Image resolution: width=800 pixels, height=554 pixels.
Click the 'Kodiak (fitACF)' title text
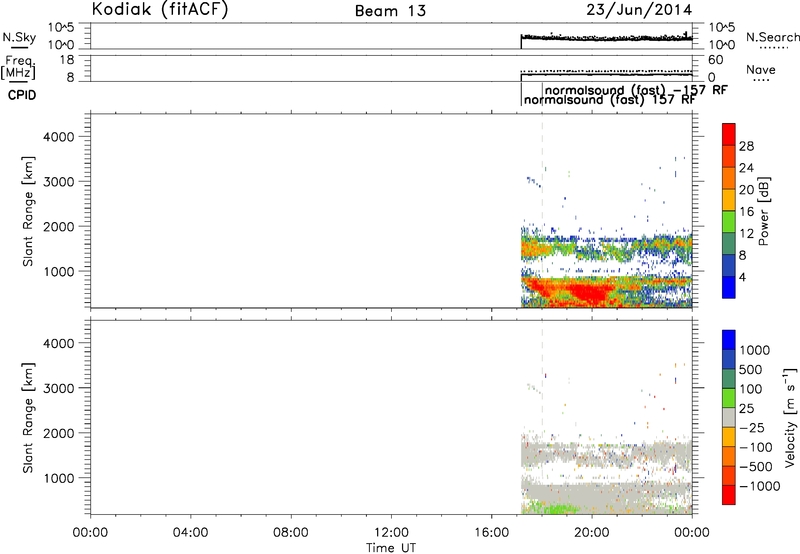coord(160,9)
